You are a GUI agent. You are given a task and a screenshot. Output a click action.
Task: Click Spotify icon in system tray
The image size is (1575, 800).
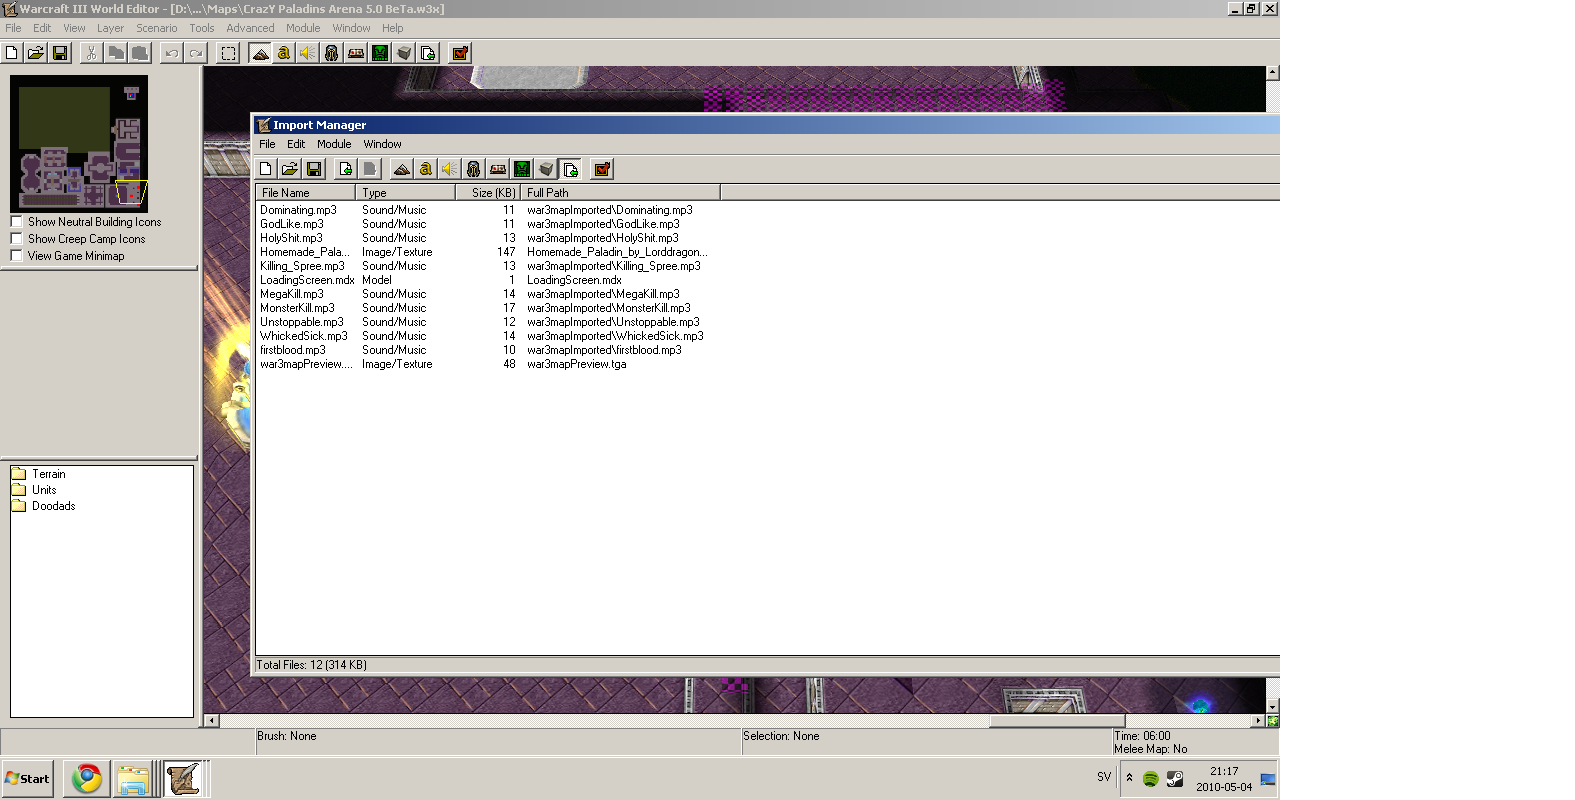tap(1150, 778)
